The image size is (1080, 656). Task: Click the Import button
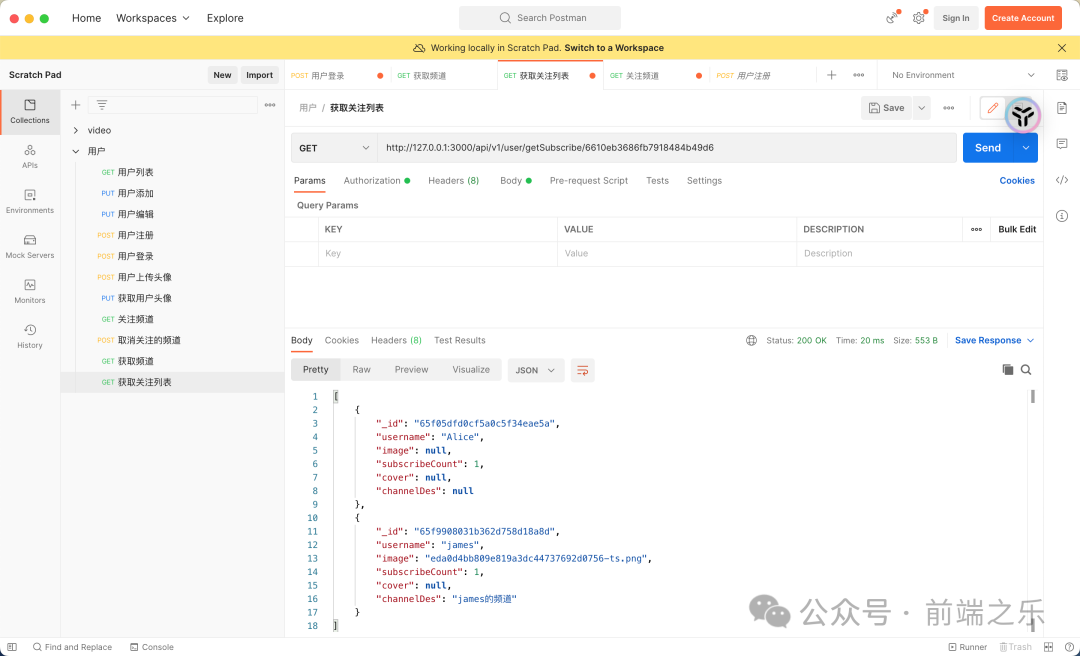(260, 75)
